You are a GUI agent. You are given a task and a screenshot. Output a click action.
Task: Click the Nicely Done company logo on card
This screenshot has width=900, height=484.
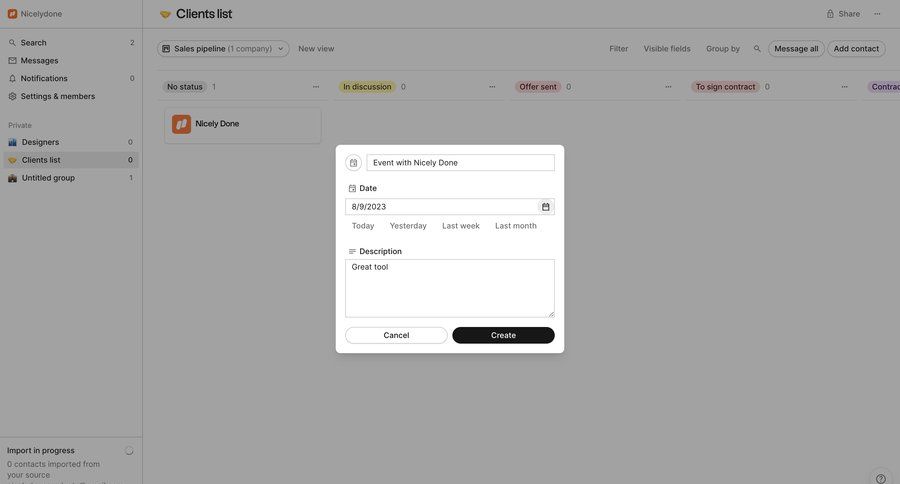(x=181, y=124)
